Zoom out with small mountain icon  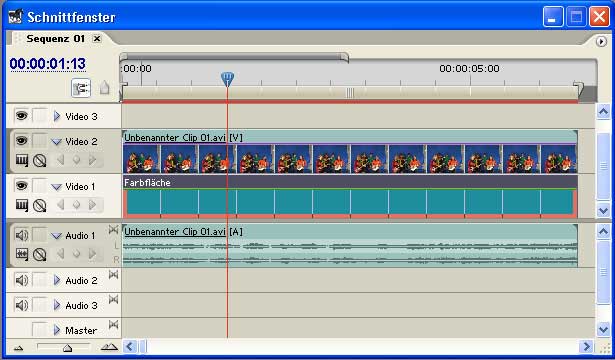(x=18, y=347)
